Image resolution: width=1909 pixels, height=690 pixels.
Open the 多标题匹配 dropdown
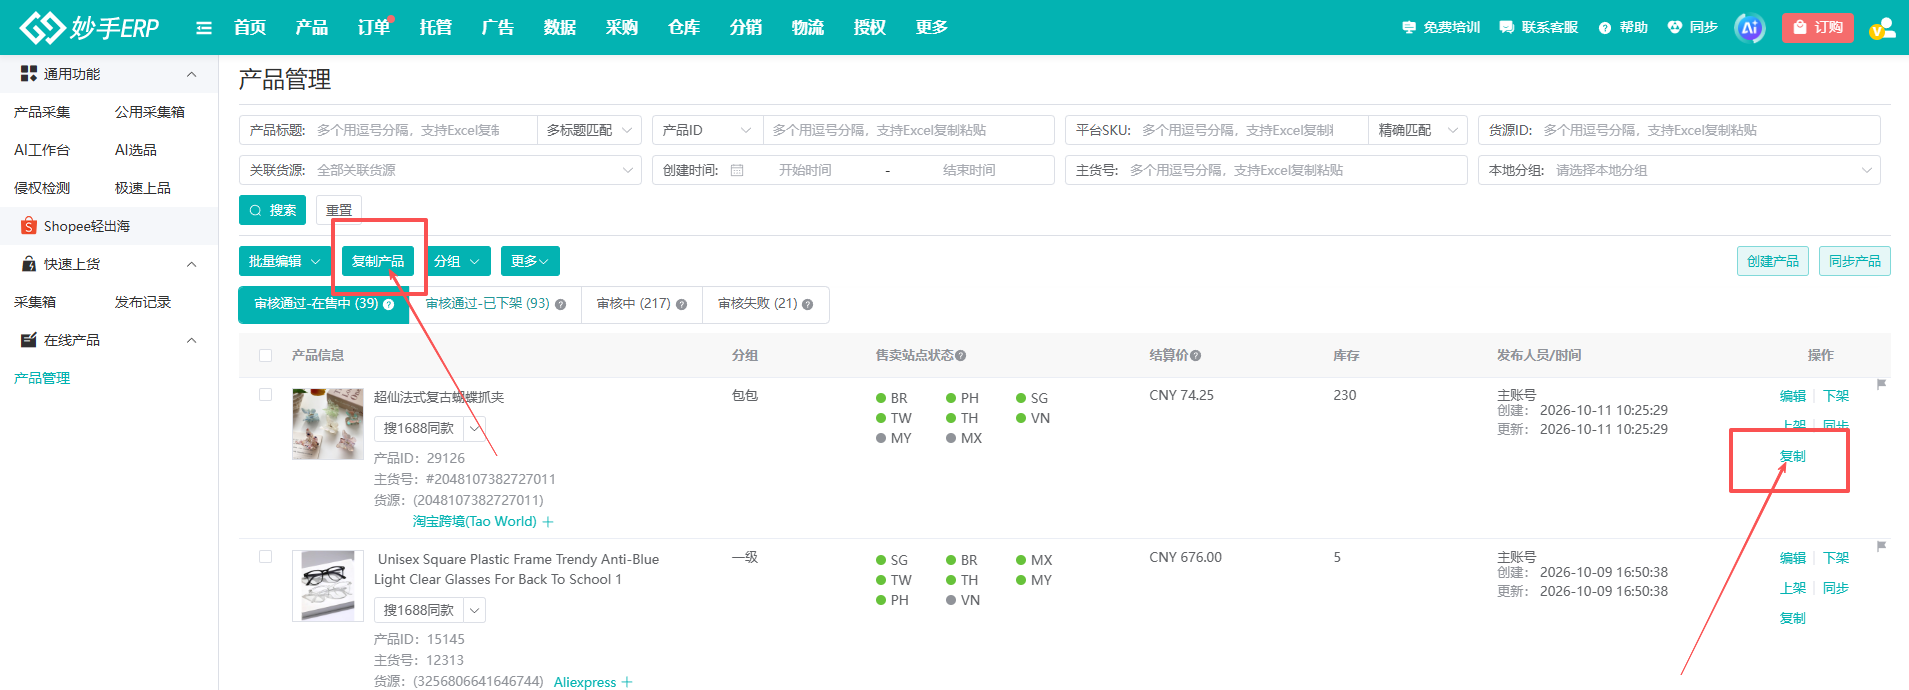point(589,130)
